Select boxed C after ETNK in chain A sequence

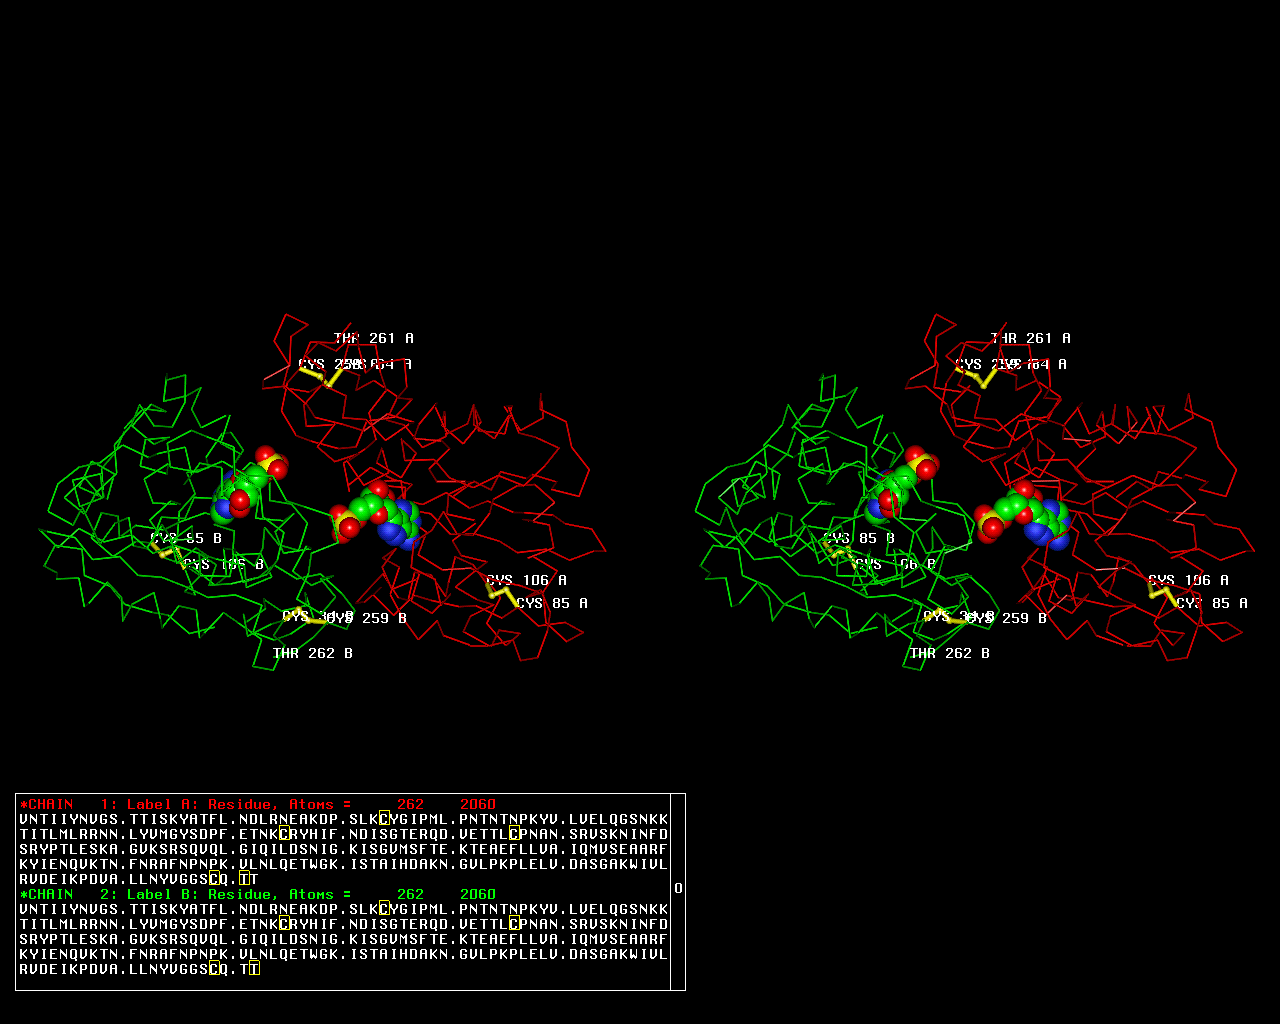pyautogui.click(x=284, y=835)
